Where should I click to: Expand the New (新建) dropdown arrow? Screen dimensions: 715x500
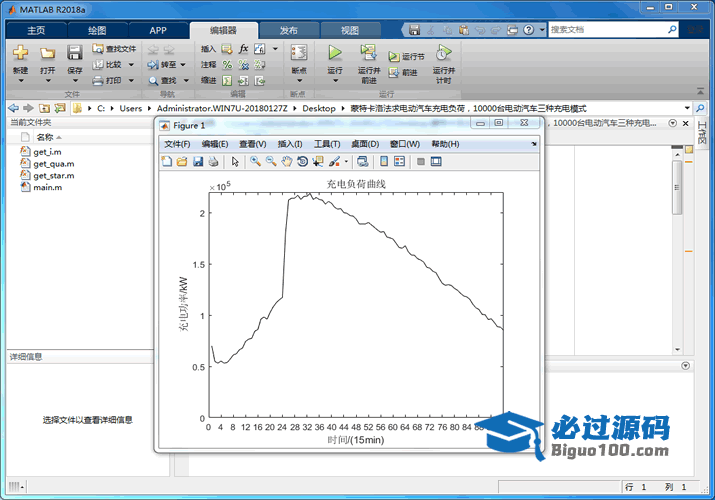point(20,81)
